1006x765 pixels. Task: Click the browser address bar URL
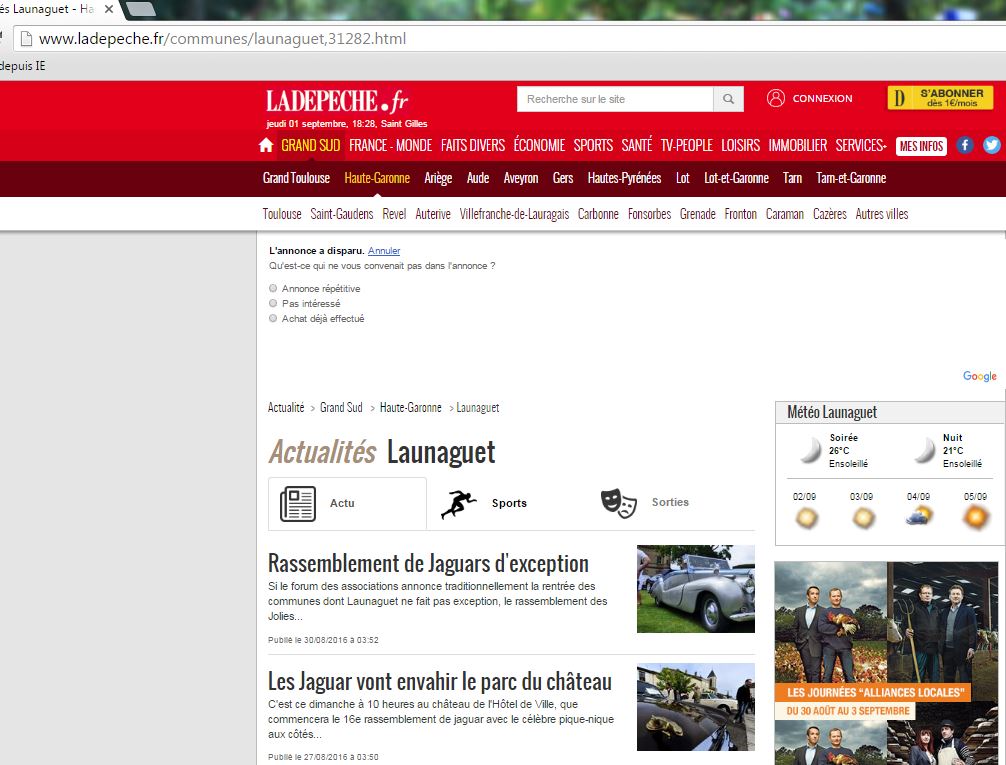(222, 39)
